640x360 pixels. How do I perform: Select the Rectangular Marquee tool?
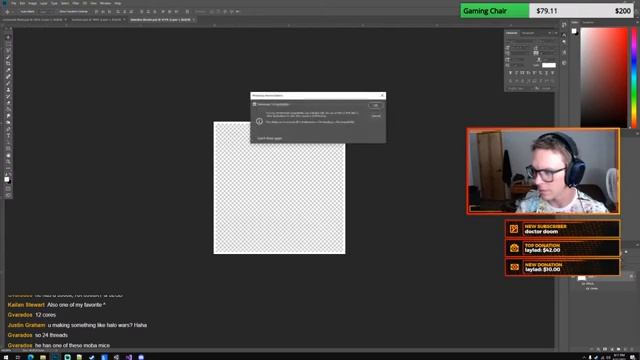point(8,44)
